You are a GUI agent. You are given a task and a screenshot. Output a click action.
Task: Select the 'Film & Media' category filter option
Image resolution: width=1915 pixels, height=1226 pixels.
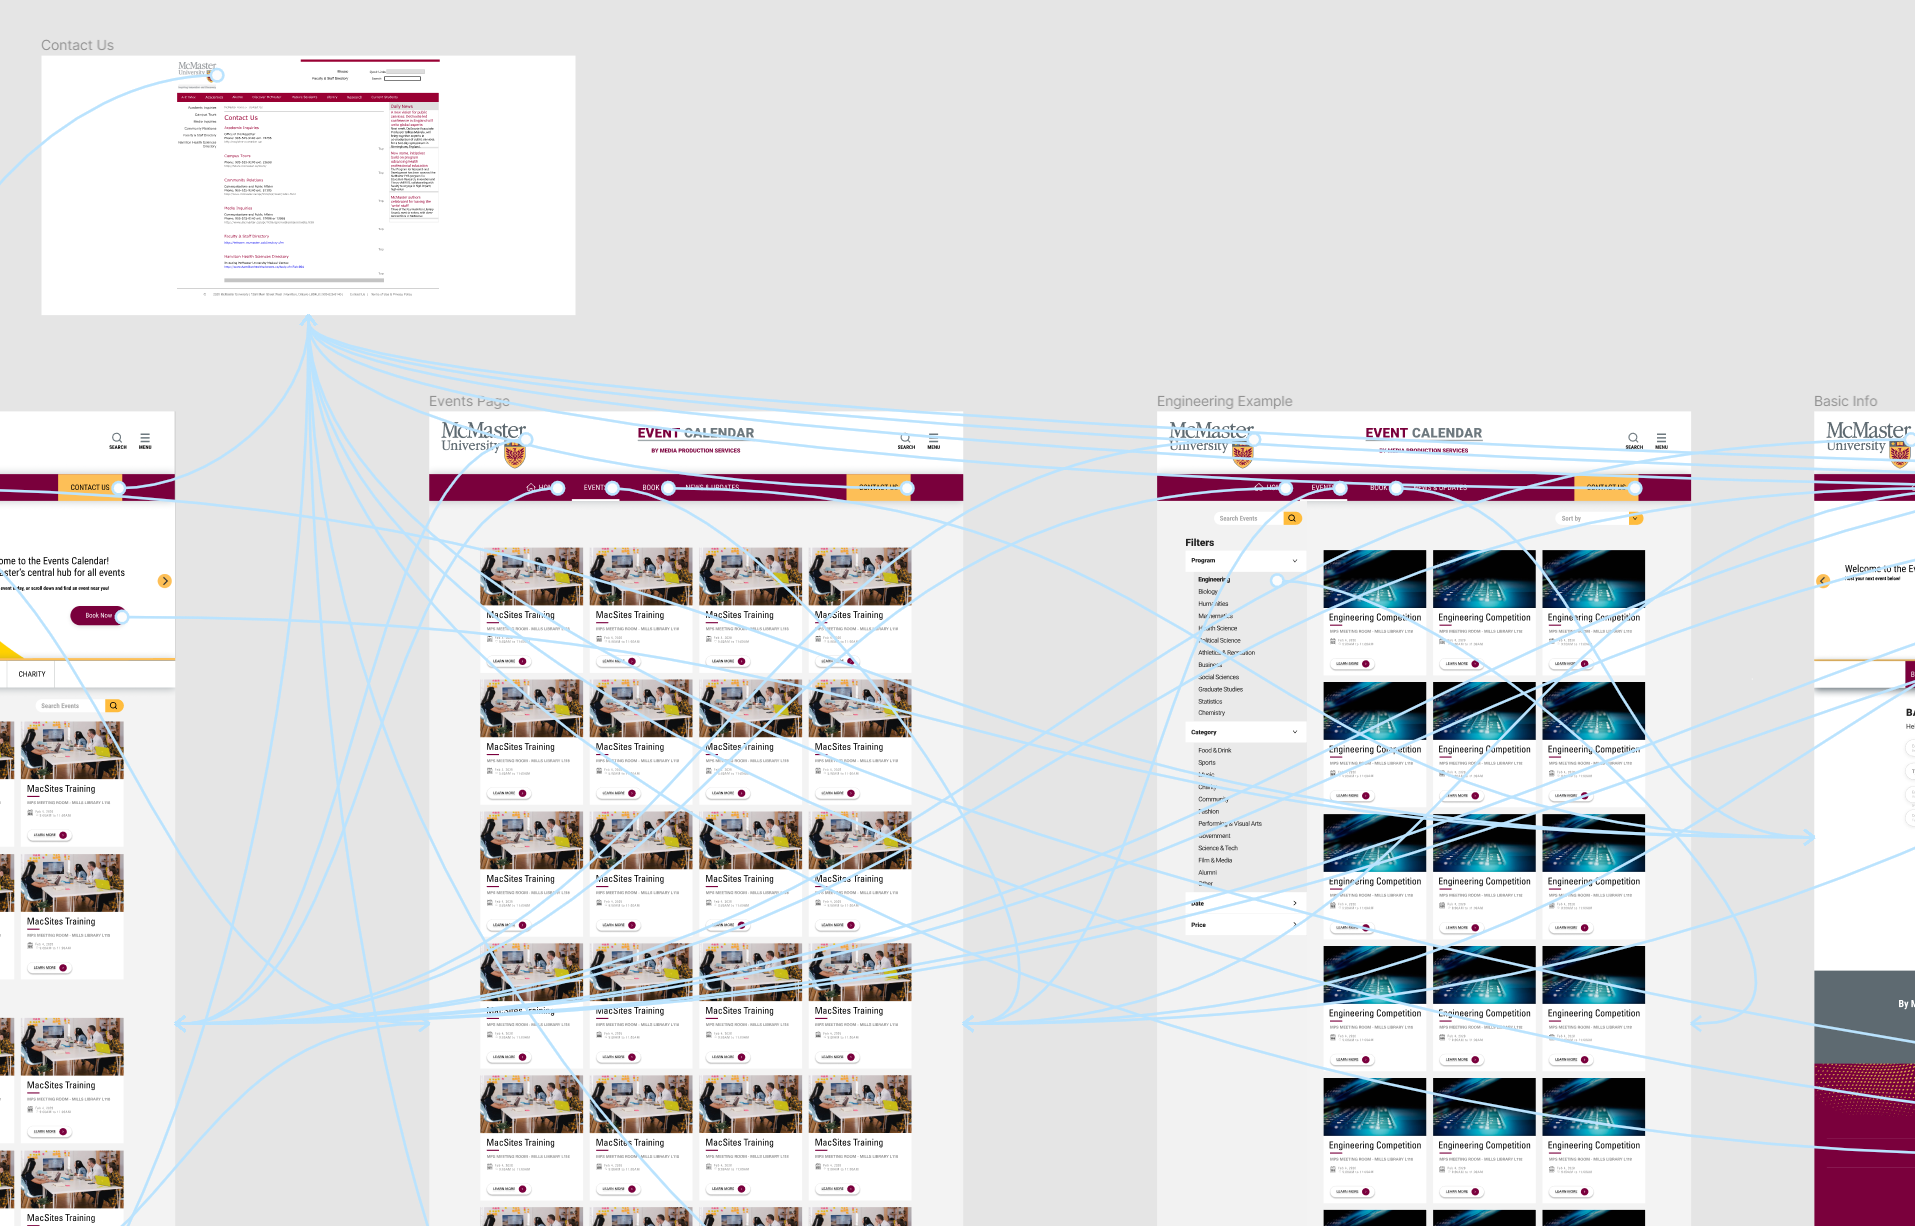pyautogui.click(x=1215, y=860)
